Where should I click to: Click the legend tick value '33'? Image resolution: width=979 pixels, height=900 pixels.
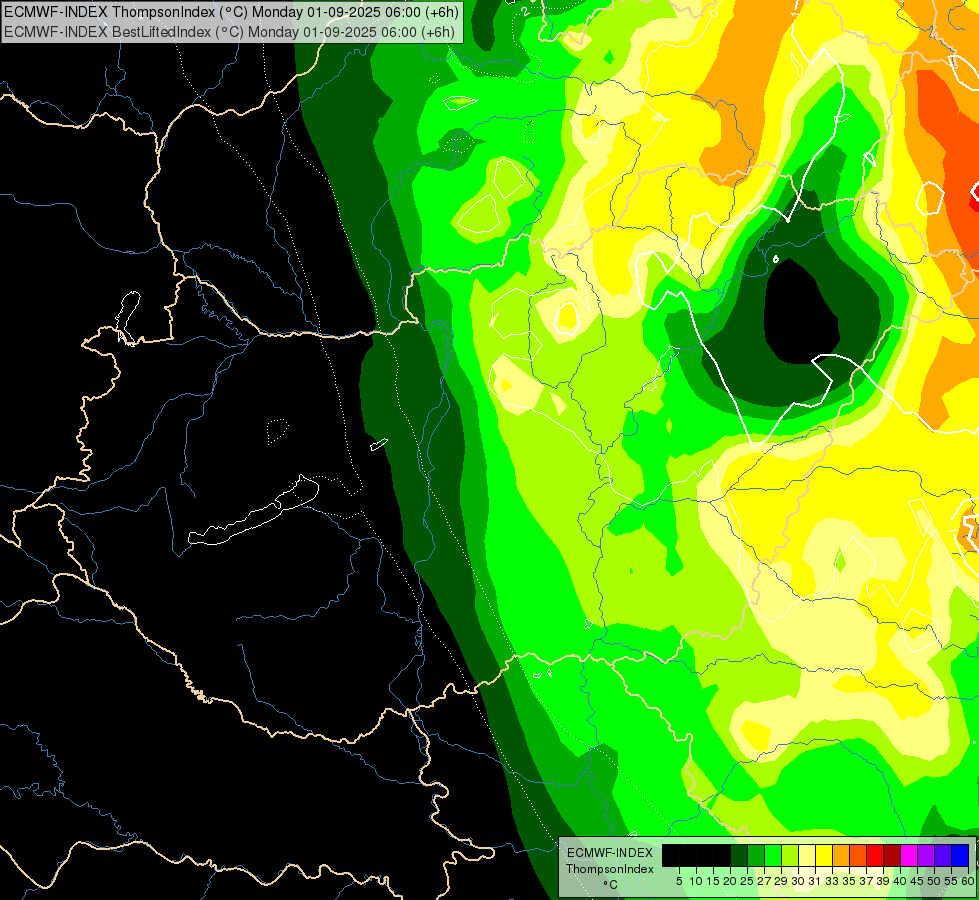tap(832, 881)
